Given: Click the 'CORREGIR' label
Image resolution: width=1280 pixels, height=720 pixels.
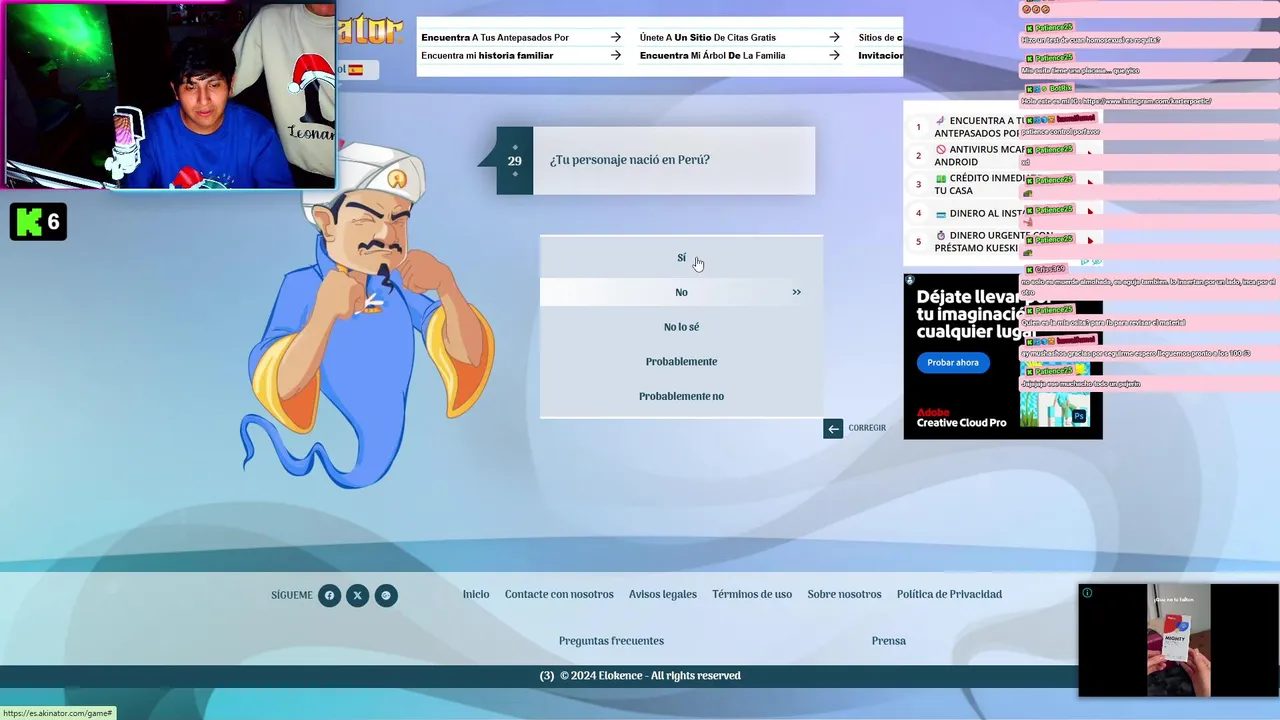Looking at the screenshot, I should [867, 428].
